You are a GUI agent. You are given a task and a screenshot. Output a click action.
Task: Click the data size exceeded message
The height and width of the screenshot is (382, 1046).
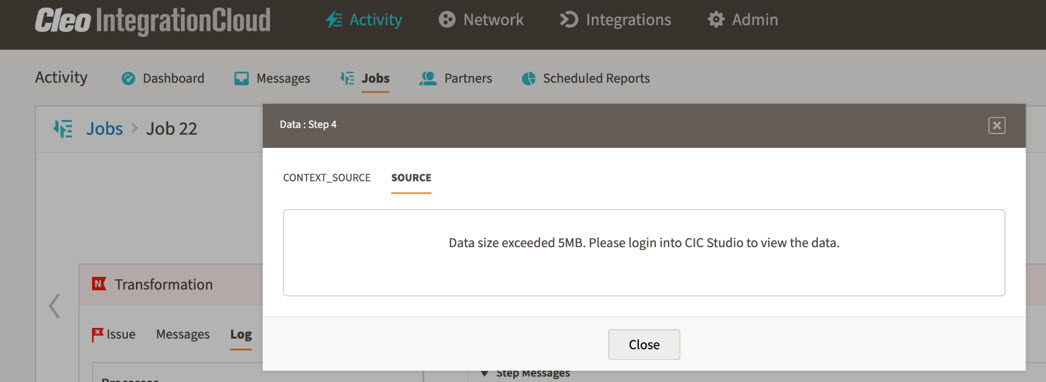tap(644, 243)
